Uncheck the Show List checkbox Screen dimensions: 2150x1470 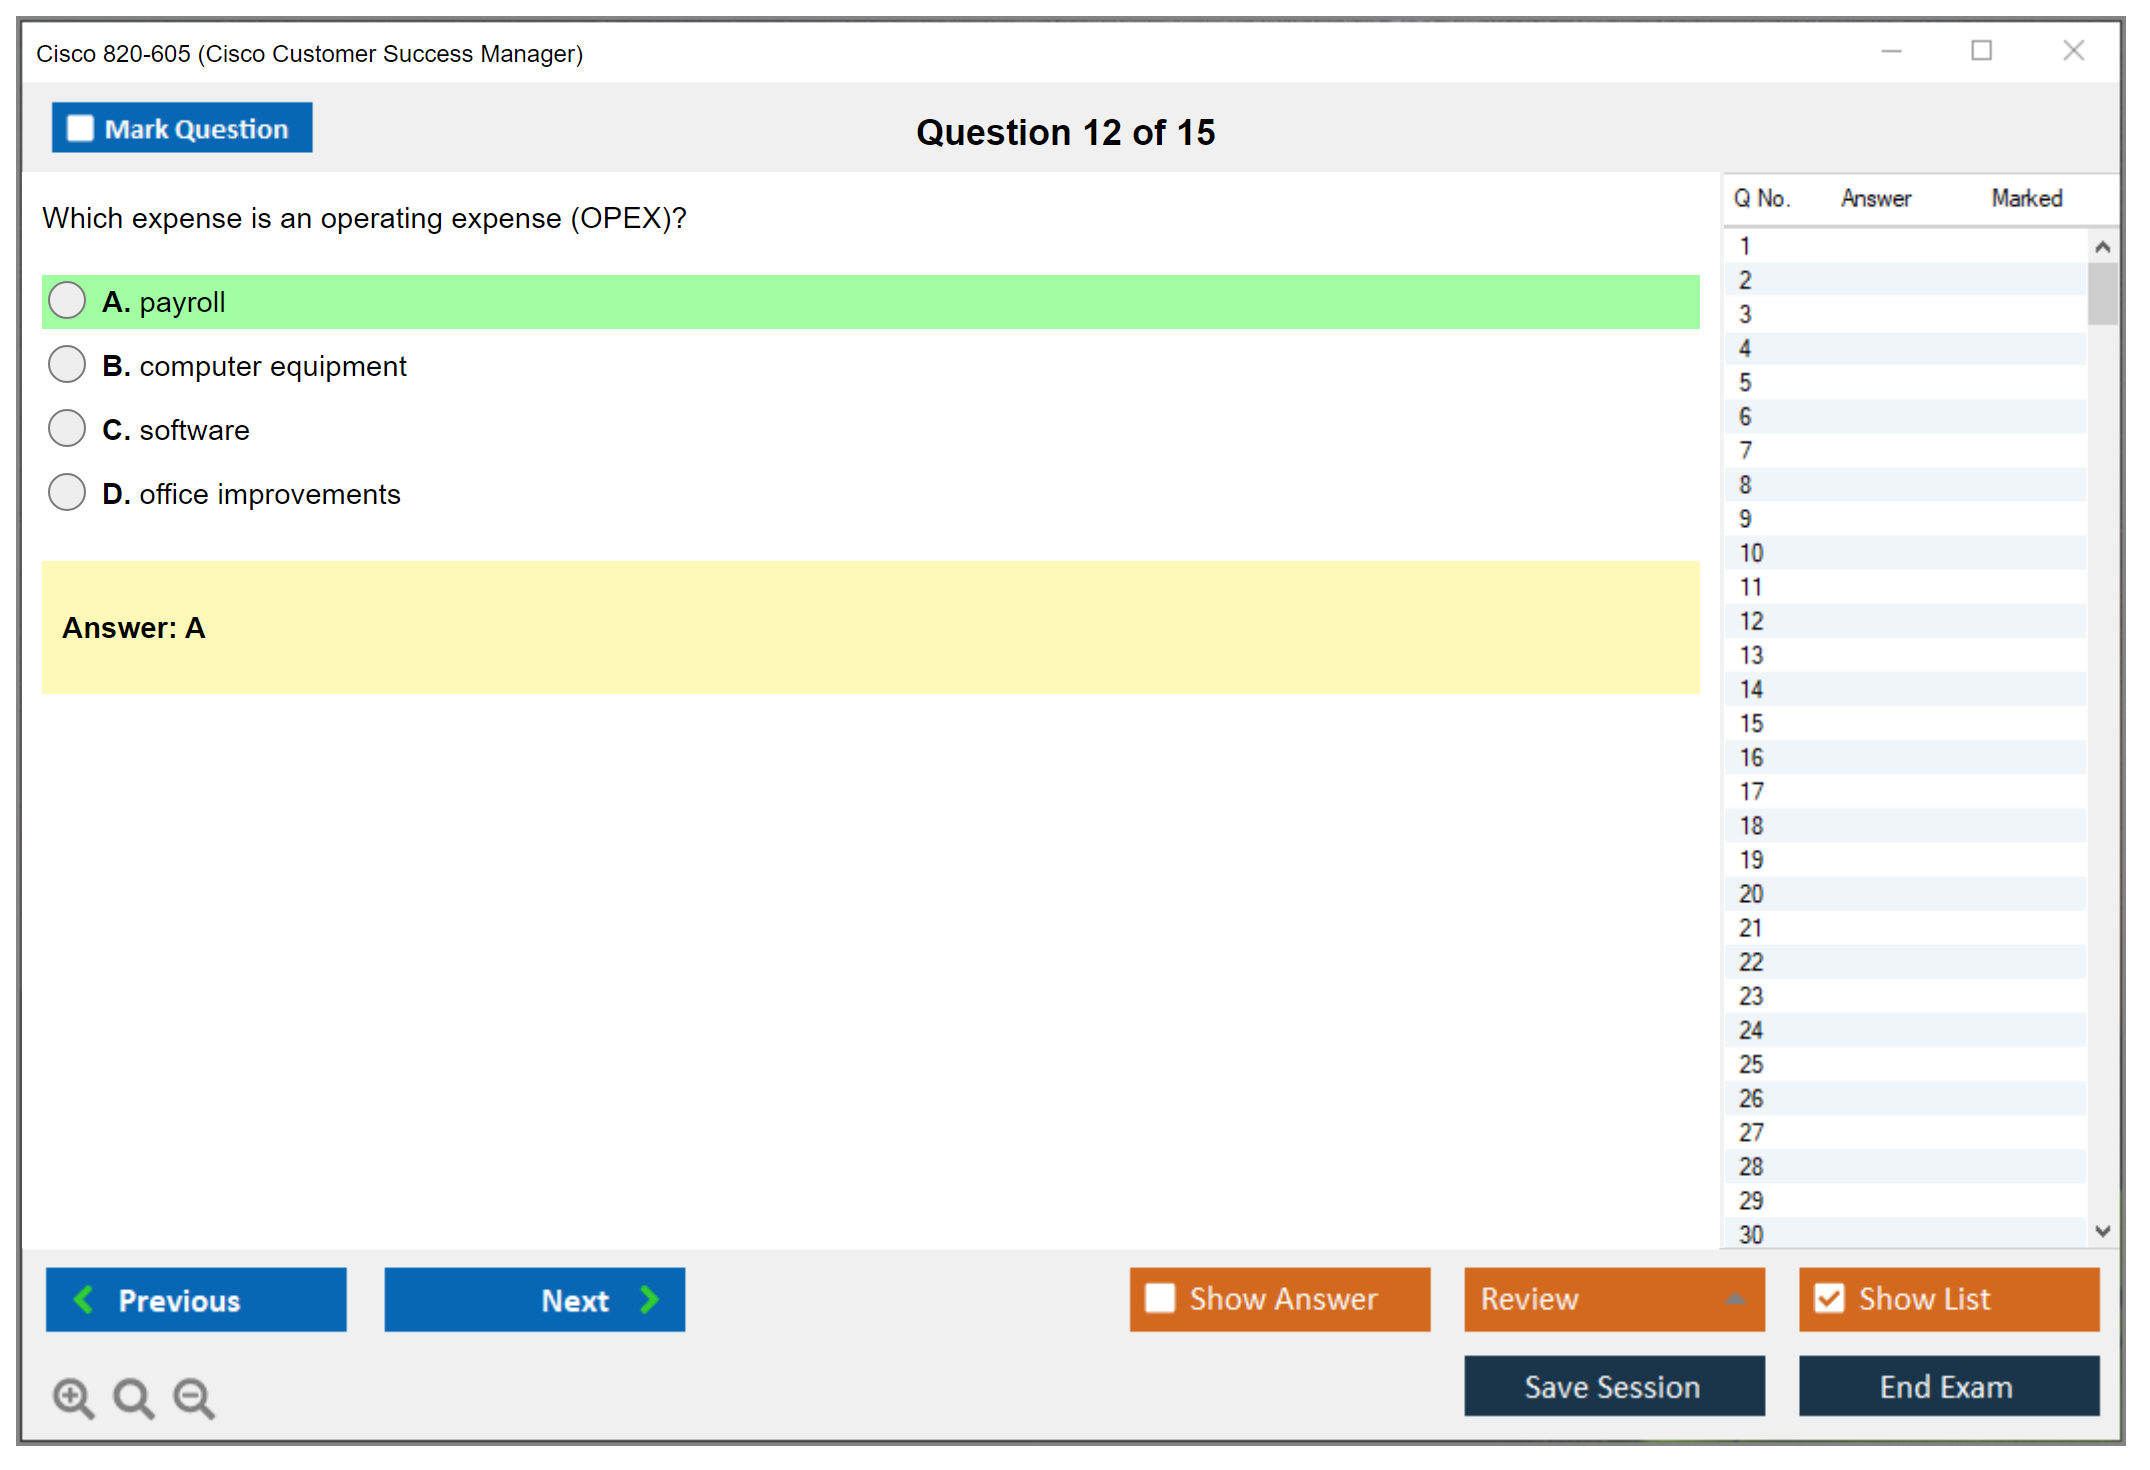click(1829, 1298)
